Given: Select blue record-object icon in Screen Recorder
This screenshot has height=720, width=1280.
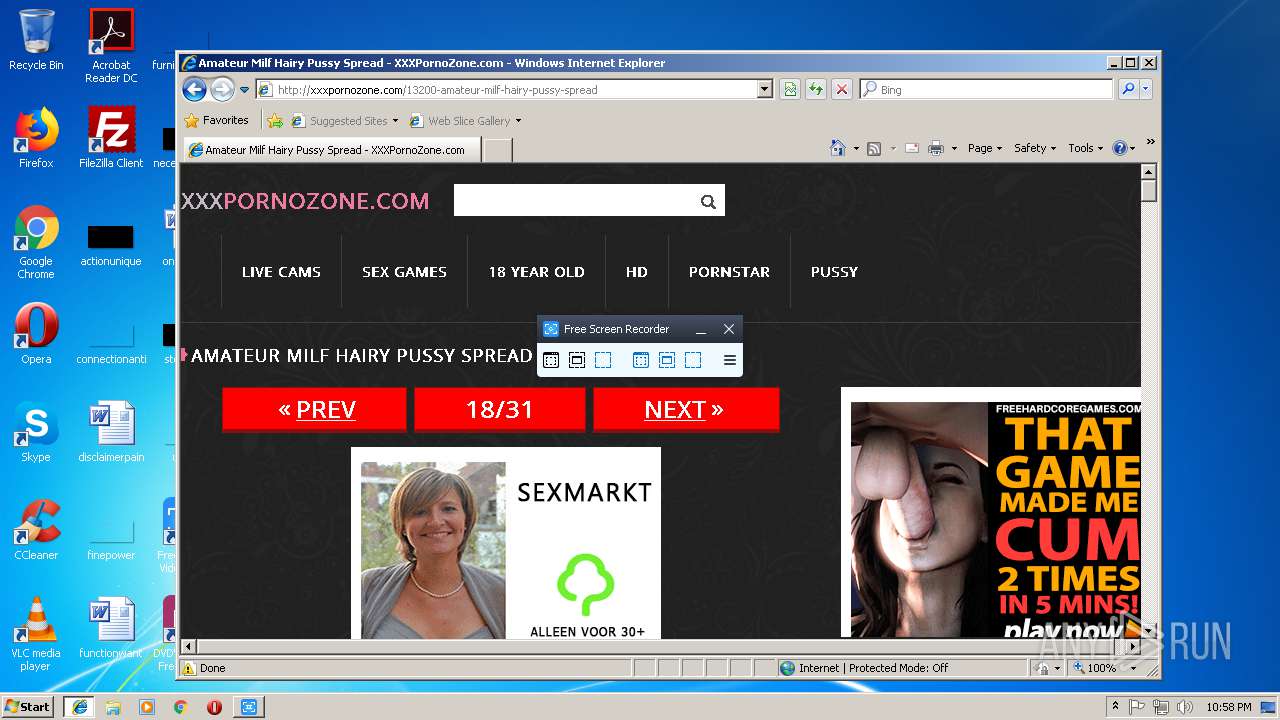Looking at the screenshot, I should point(667,360).
